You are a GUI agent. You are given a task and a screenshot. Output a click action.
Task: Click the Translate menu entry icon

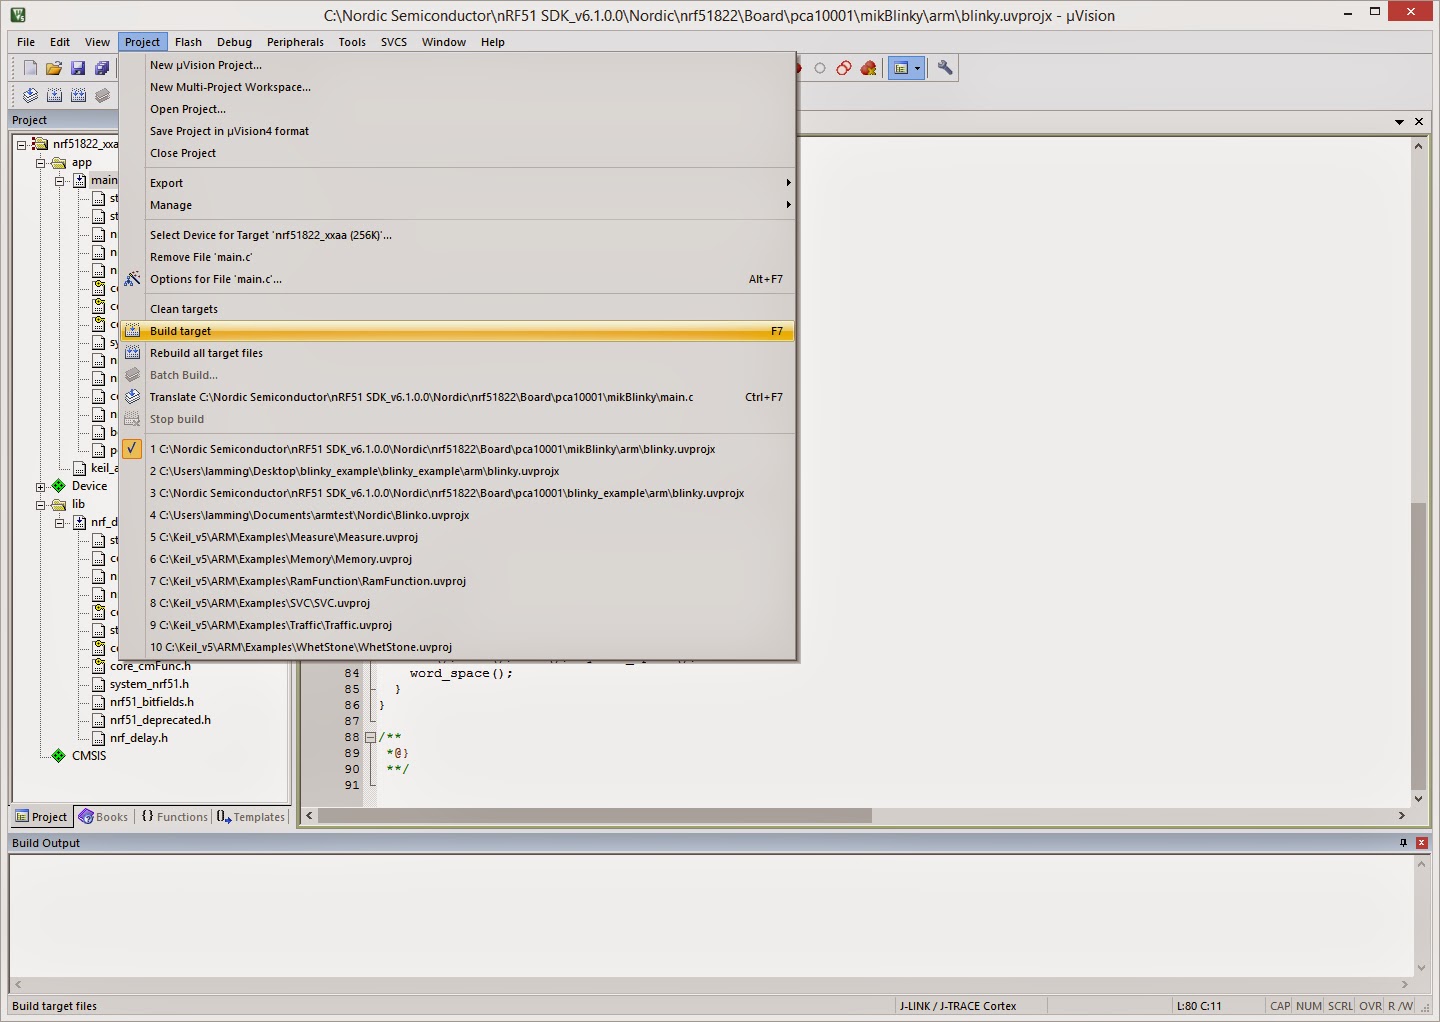pos(132,397)
